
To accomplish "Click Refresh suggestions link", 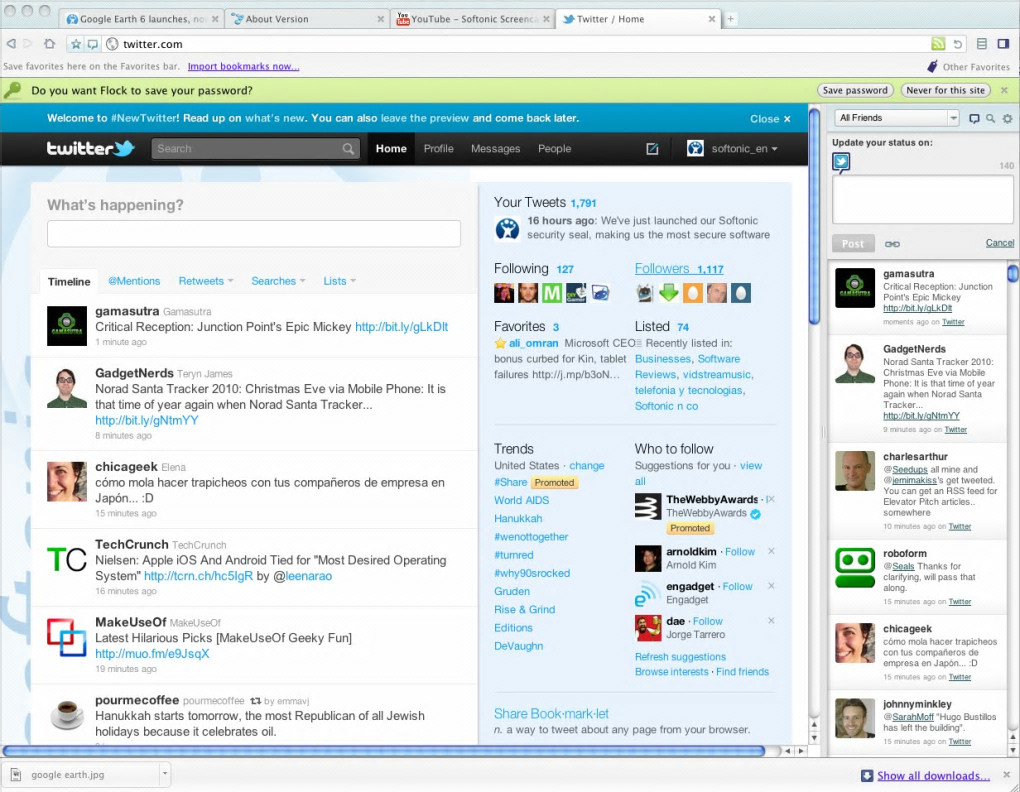I will click(680, 657).
